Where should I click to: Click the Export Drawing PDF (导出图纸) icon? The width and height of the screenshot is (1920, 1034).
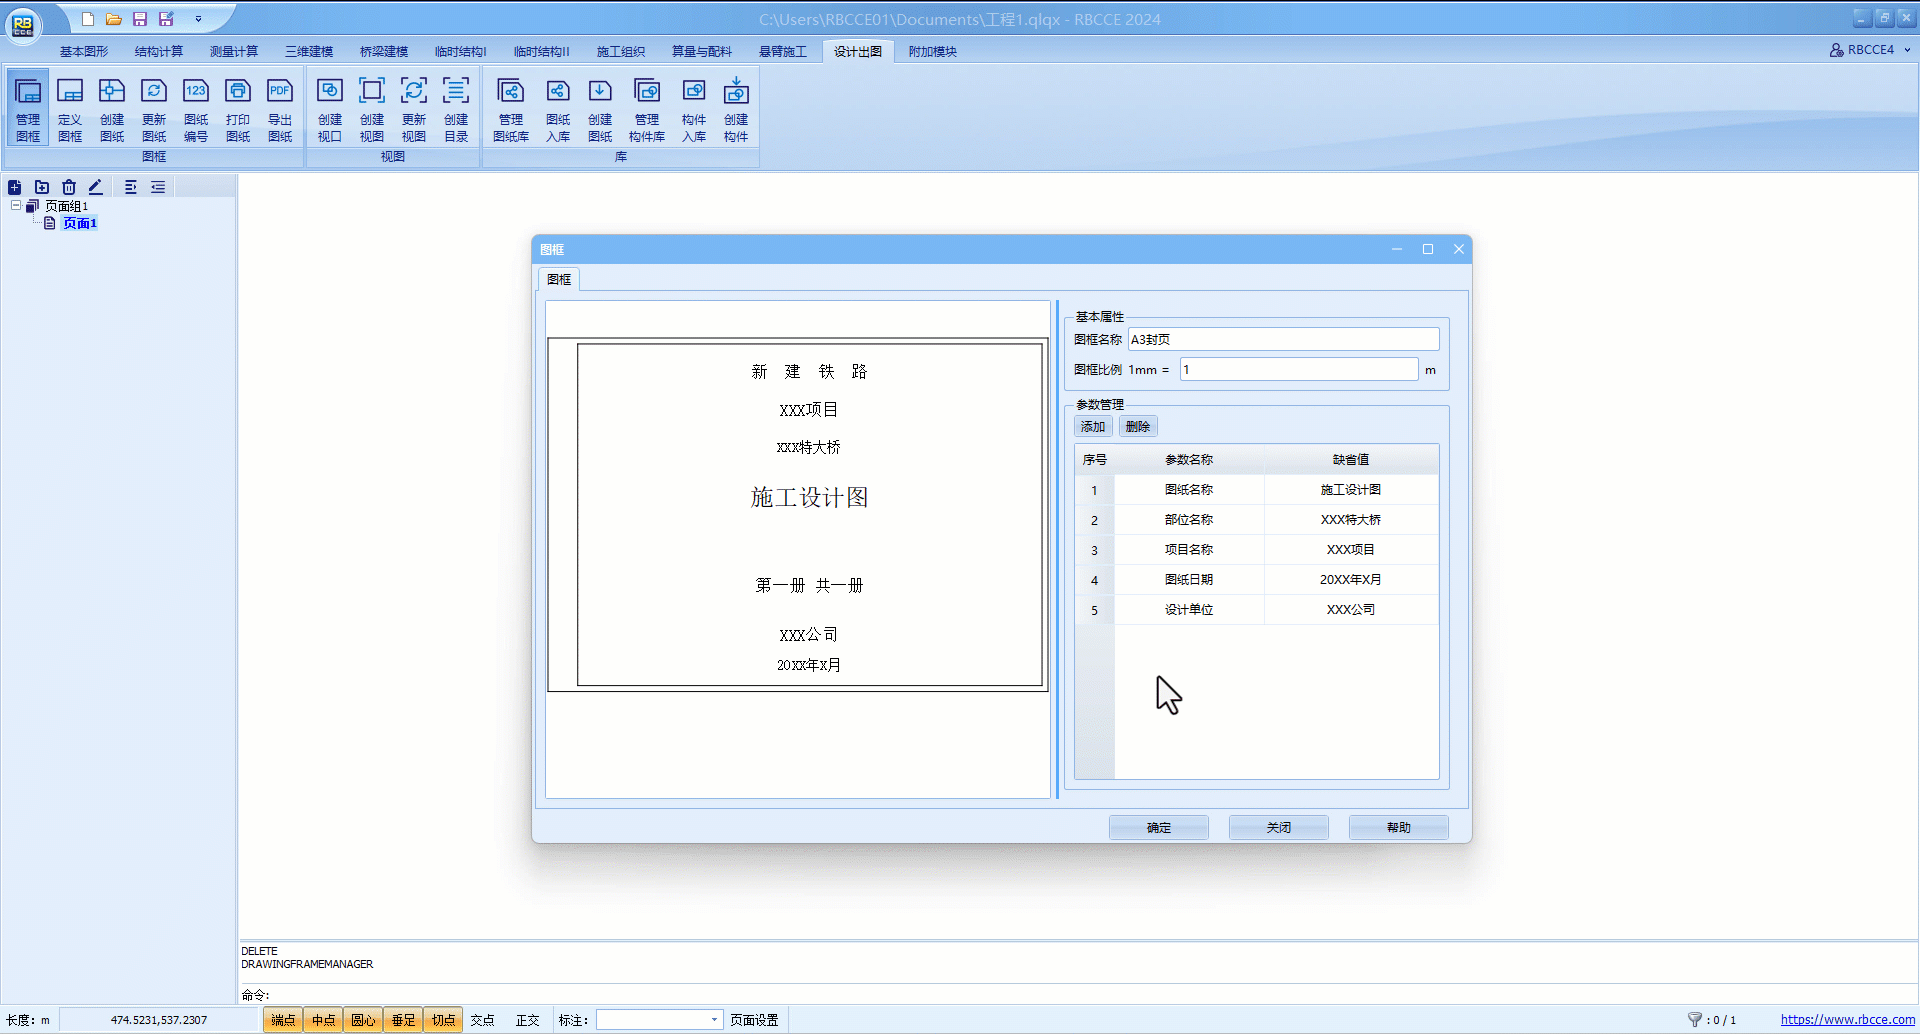click(x=280, y=108)
